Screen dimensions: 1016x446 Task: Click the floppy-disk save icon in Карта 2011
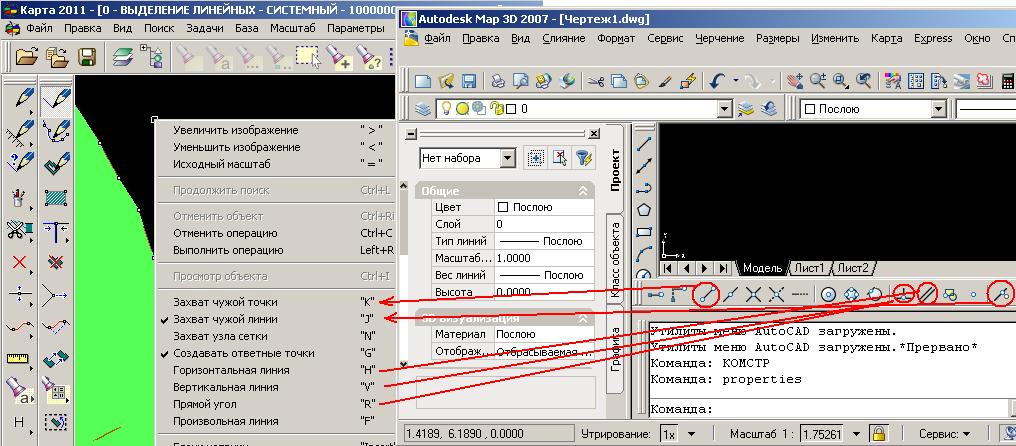[87, 57]
